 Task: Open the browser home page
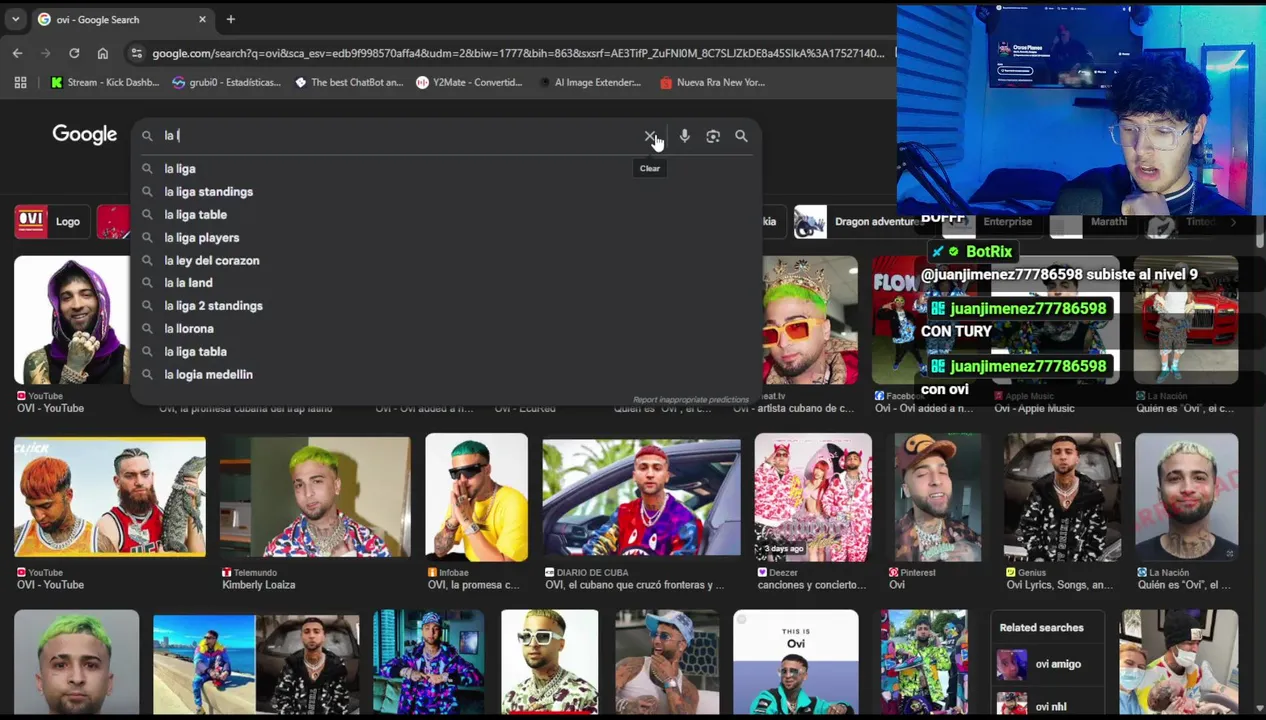[x=102, y=53]
